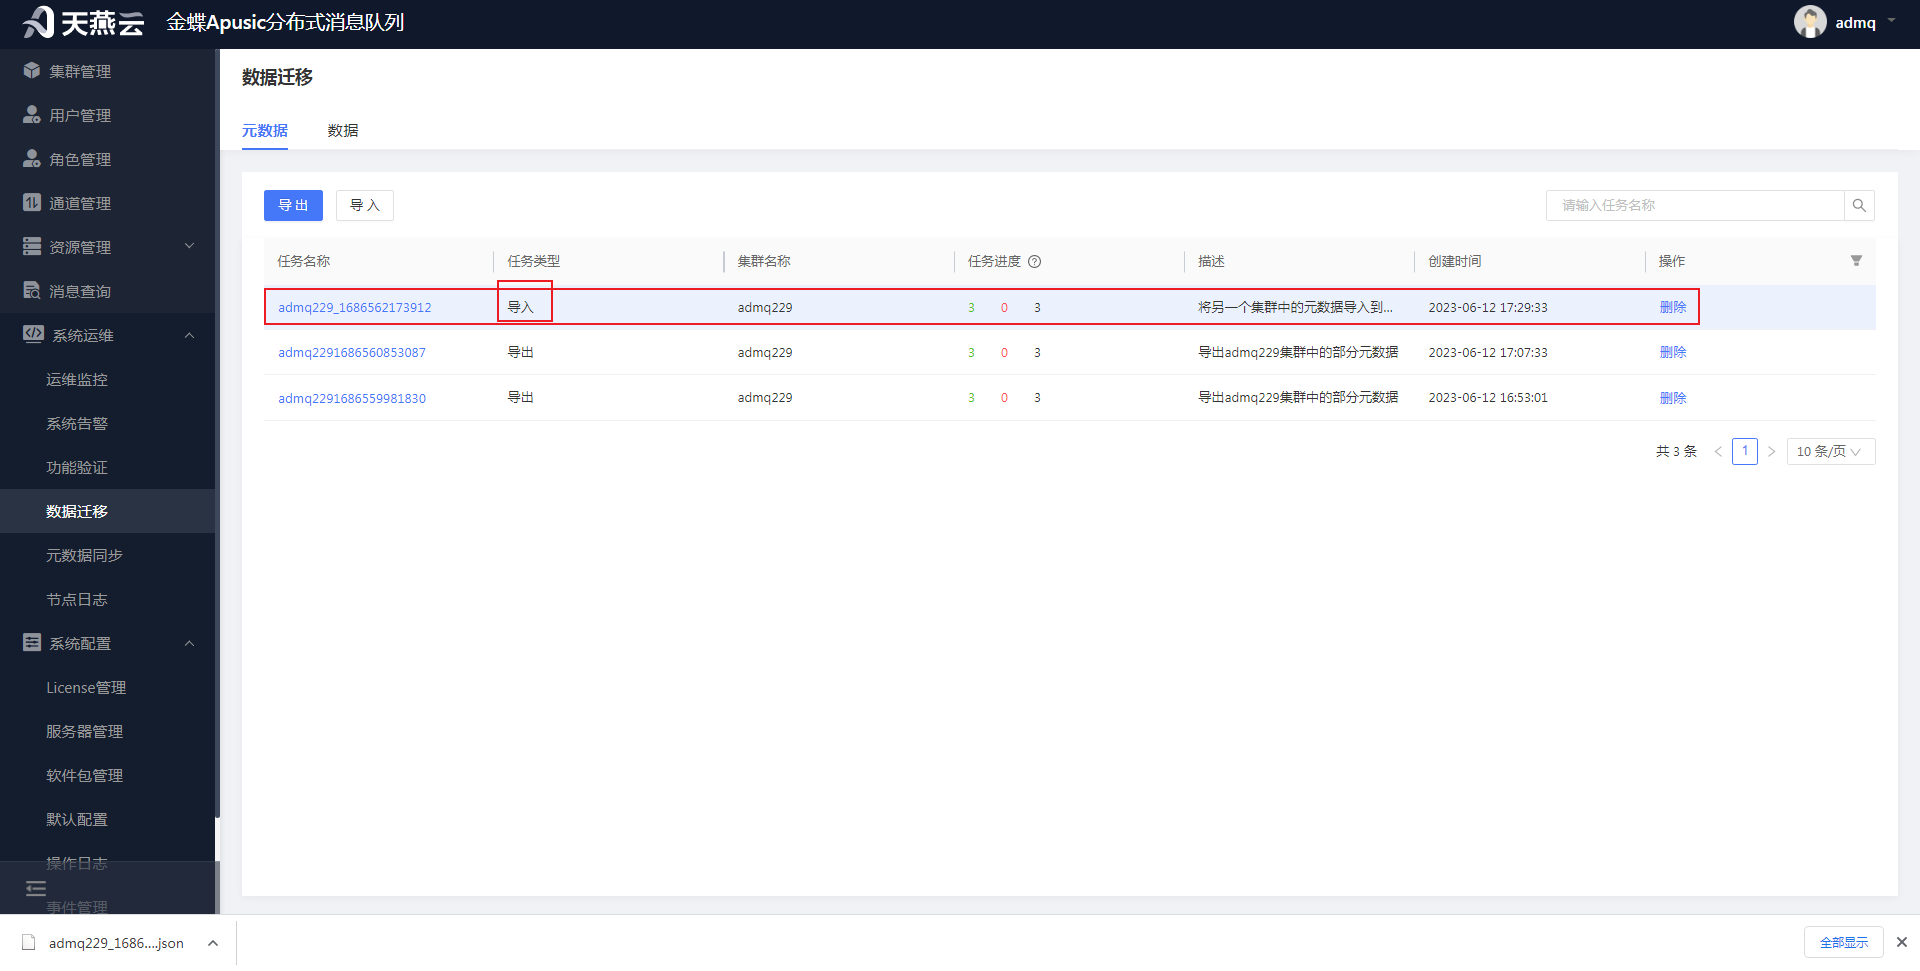Click 全部显示 in downloads bar
1920x971 pixels.
coord(1844,942)
